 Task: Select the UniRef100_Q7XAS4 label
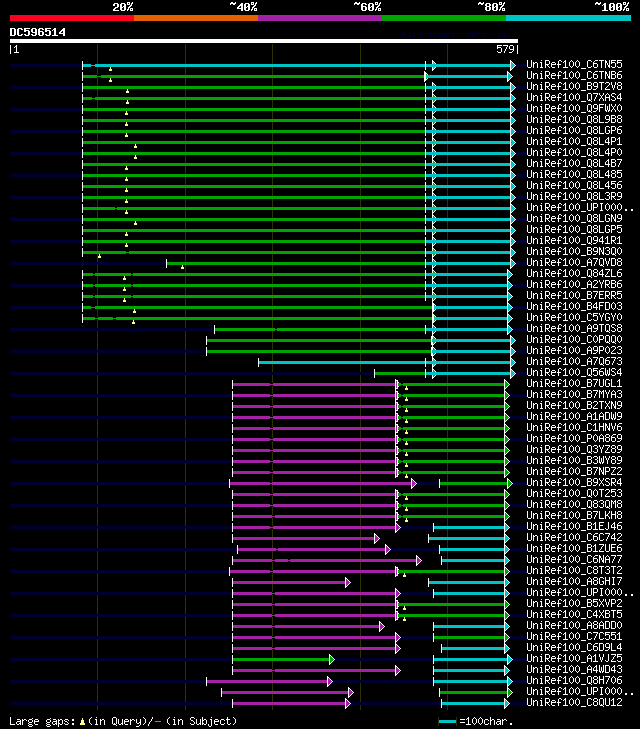click(574, 98)
